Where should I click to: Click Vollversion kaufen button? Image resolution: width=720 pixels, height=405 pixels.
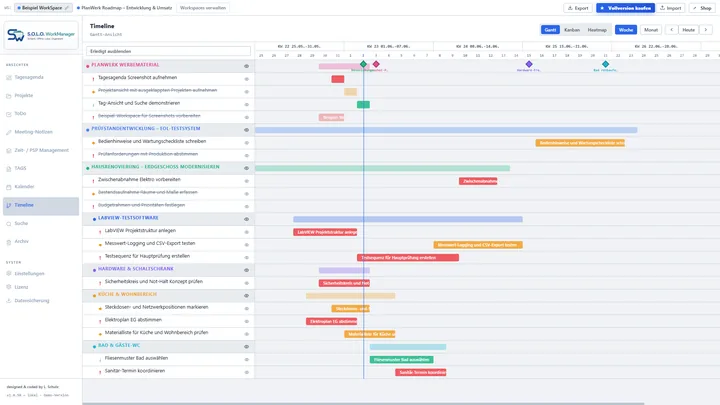(x=625, y=8)
